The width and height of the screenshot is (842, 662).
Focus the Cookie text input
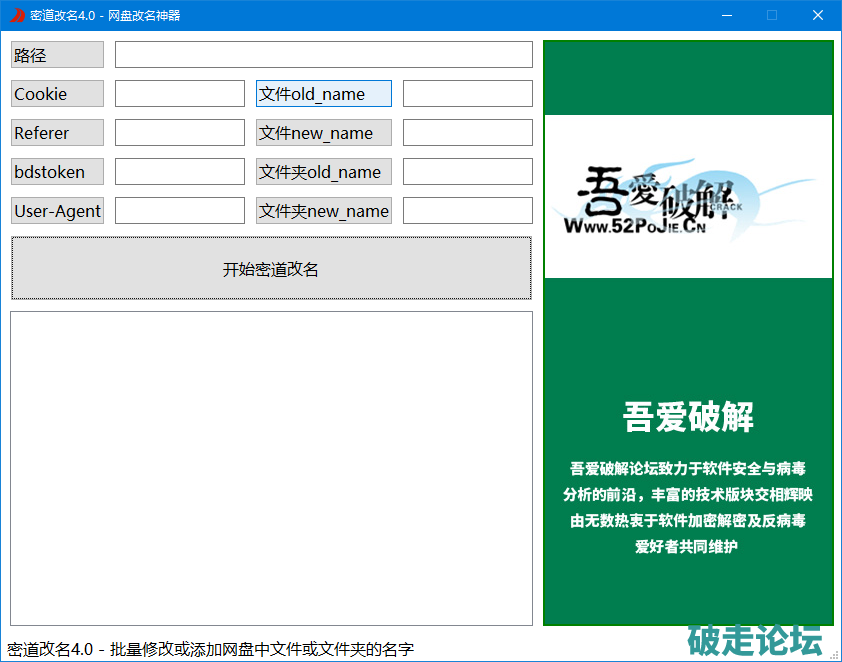[x=179, y=94]
